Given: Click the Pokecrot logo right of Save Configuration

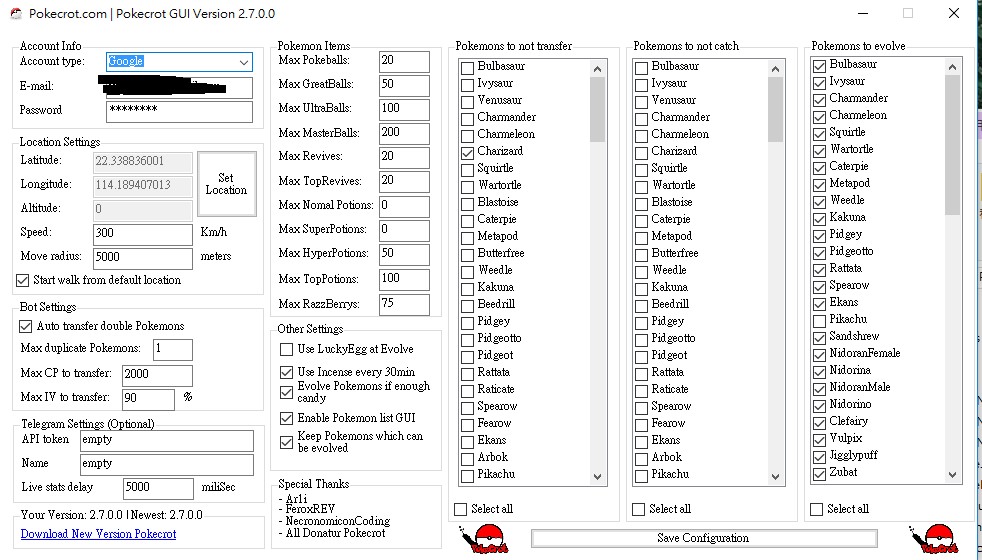Looking at the screenshot, I should pos(934,539).
